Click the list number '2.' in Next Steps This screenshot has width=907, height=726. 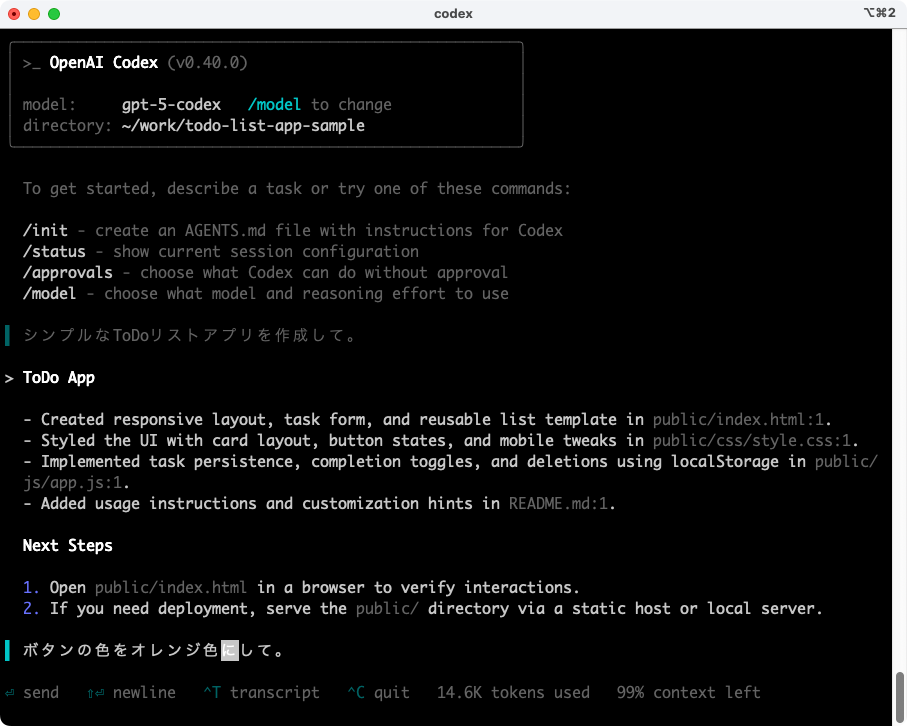pos(31,609)
